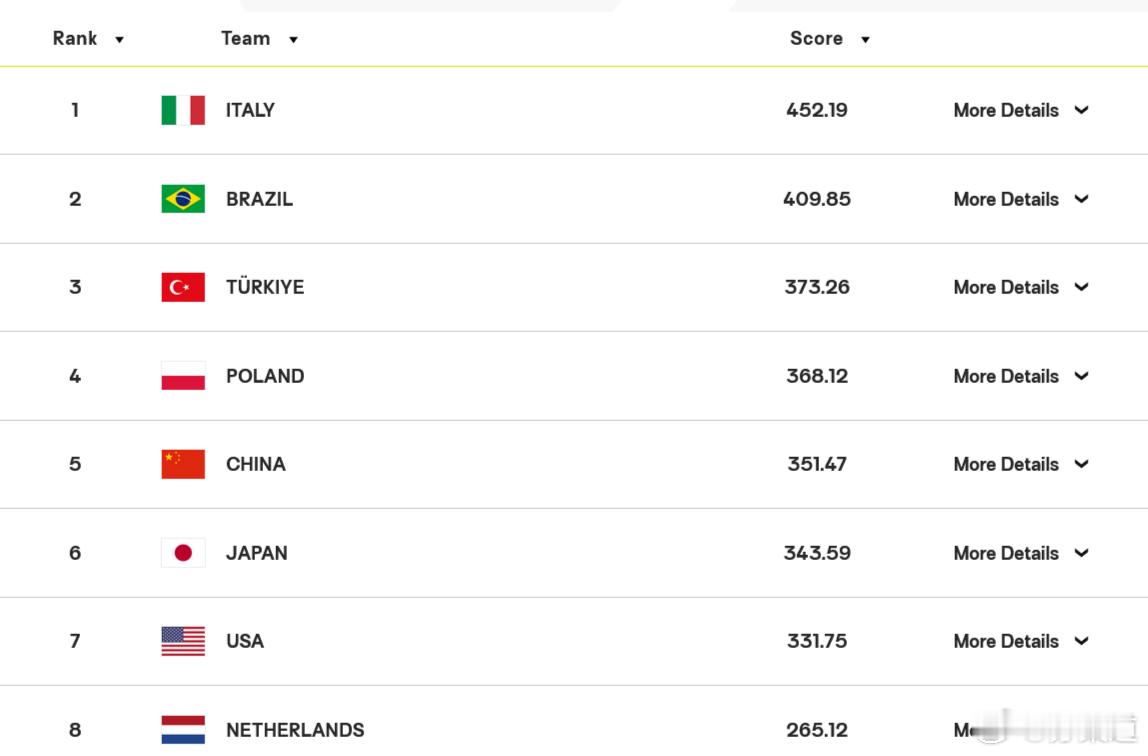This screenshot has height=756, width=1148.
Task: Expand More Details for Italy
Action: coord(1021,111)
